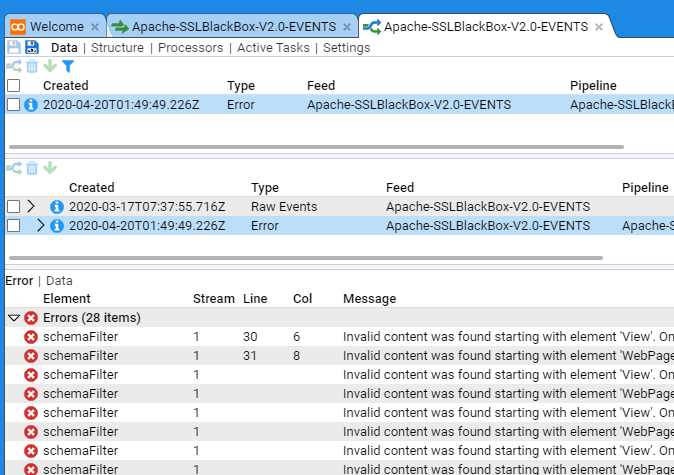Expand the Raw Events row chevron
674x475 pixels.
point(31,207)
